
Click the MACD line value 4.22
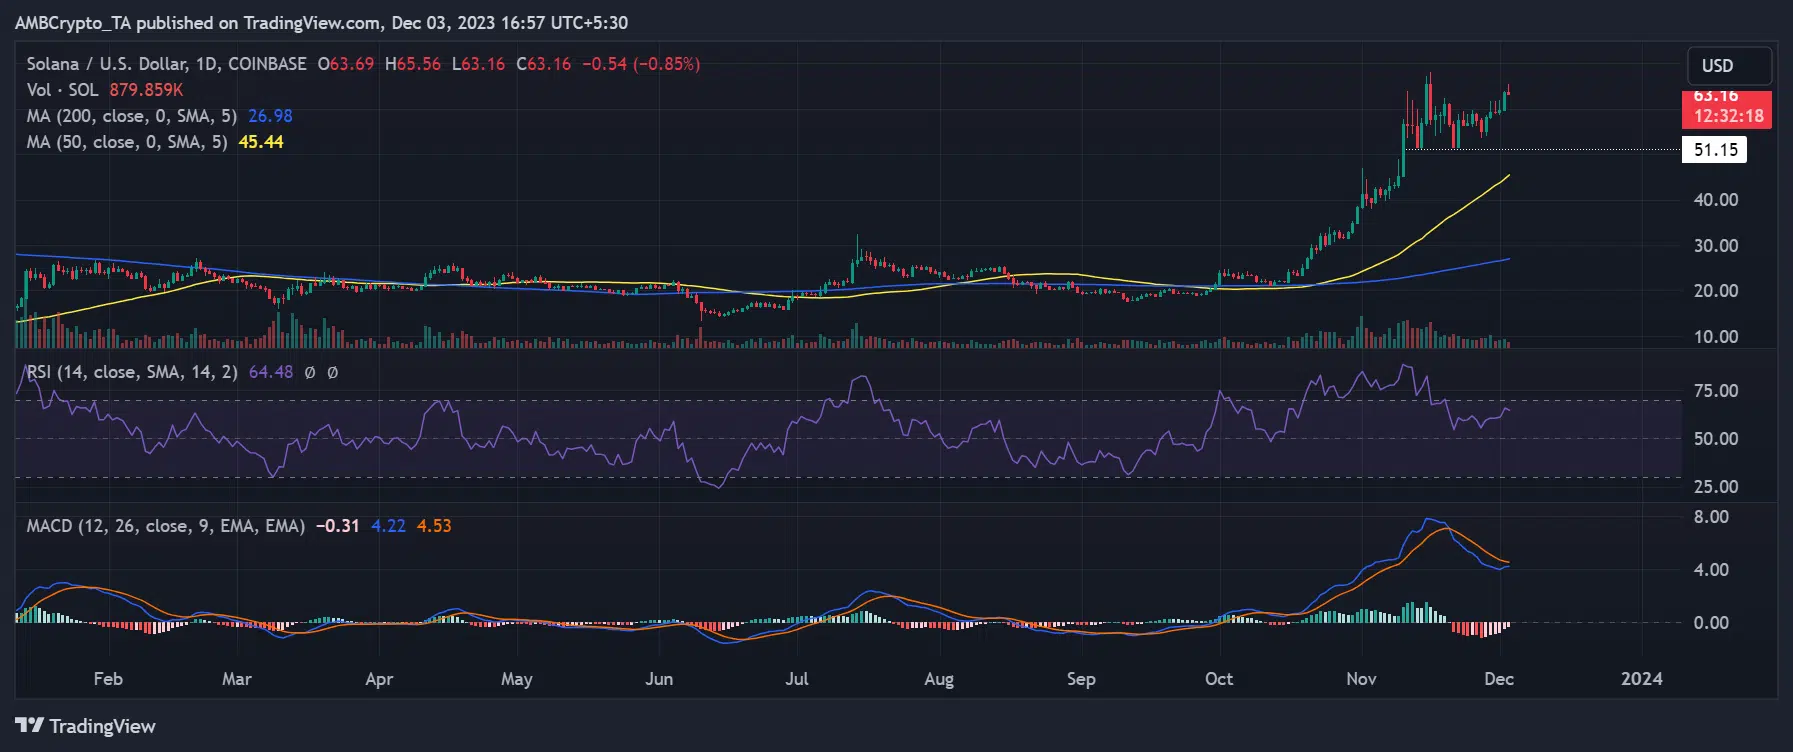(x=388, y=526)
